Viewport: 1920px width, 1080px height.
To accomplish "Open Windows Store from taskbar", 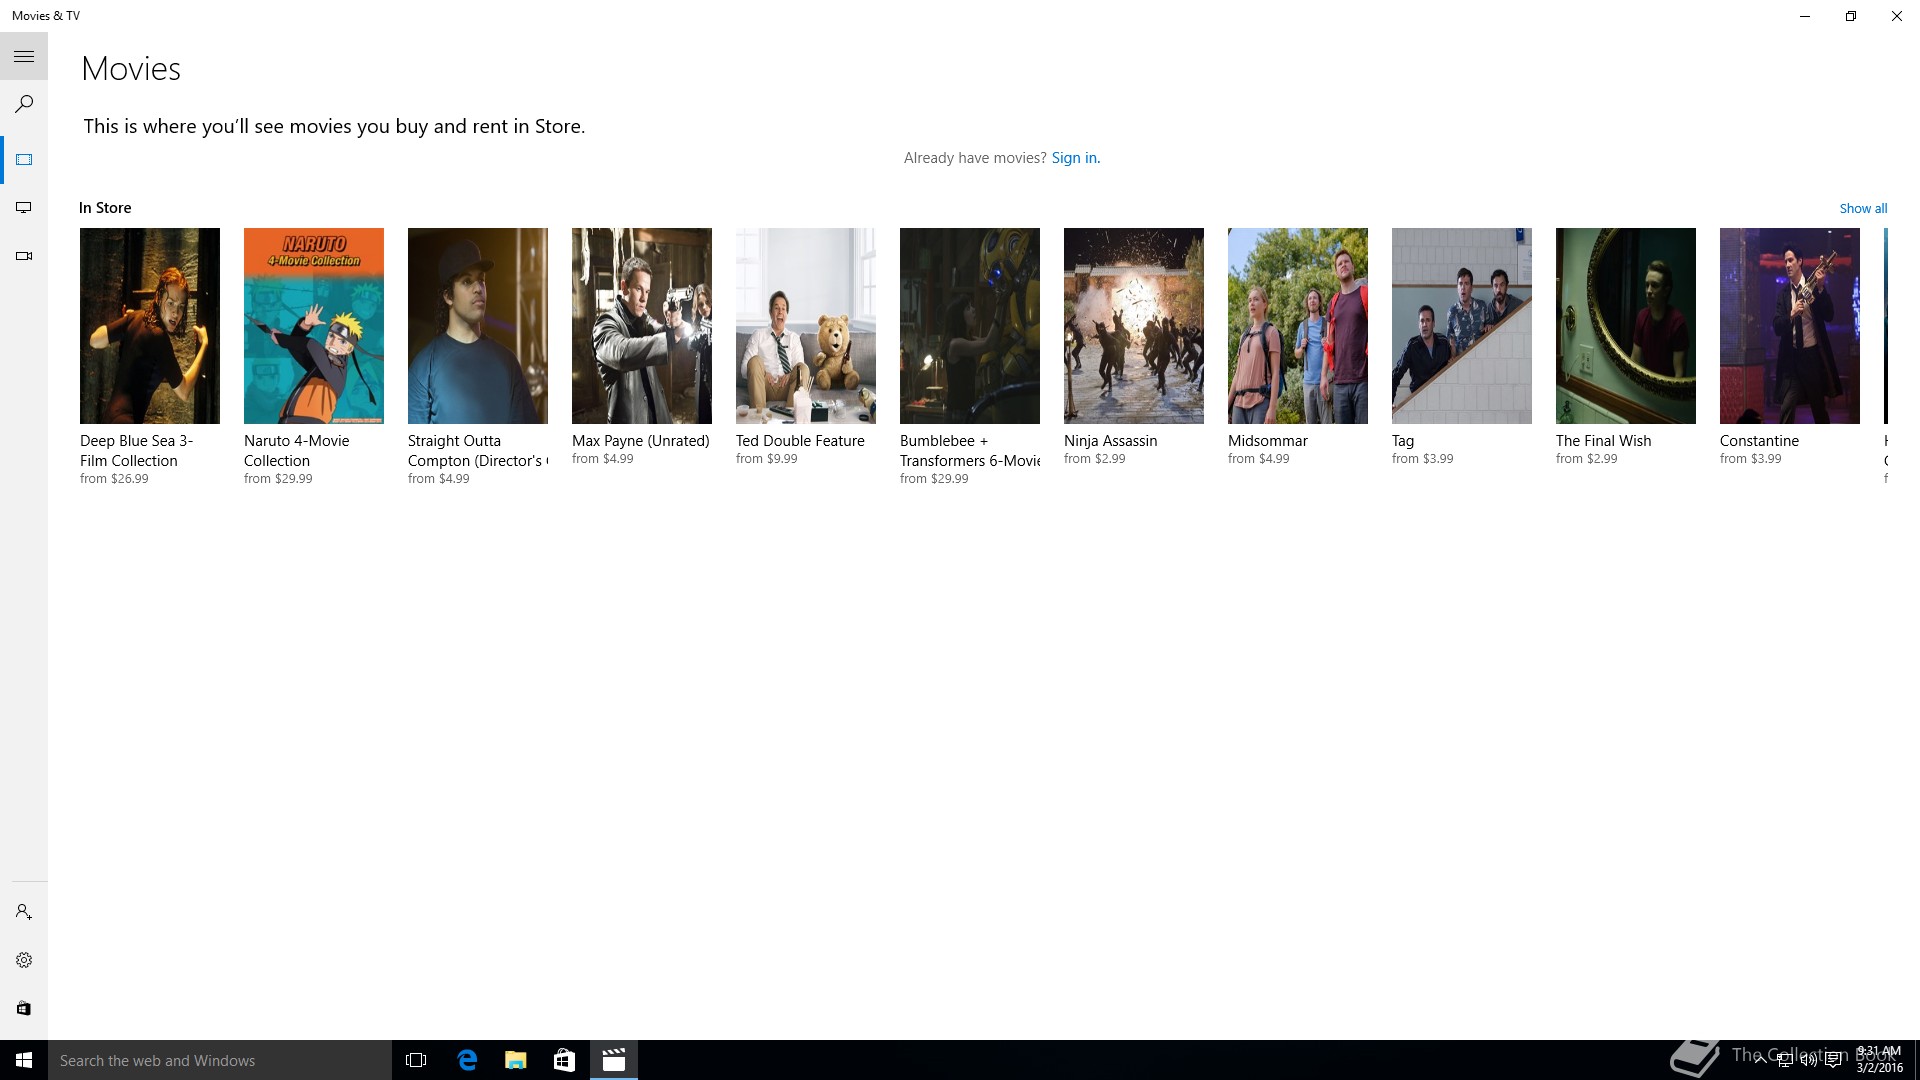I will tap(565, 1060).
